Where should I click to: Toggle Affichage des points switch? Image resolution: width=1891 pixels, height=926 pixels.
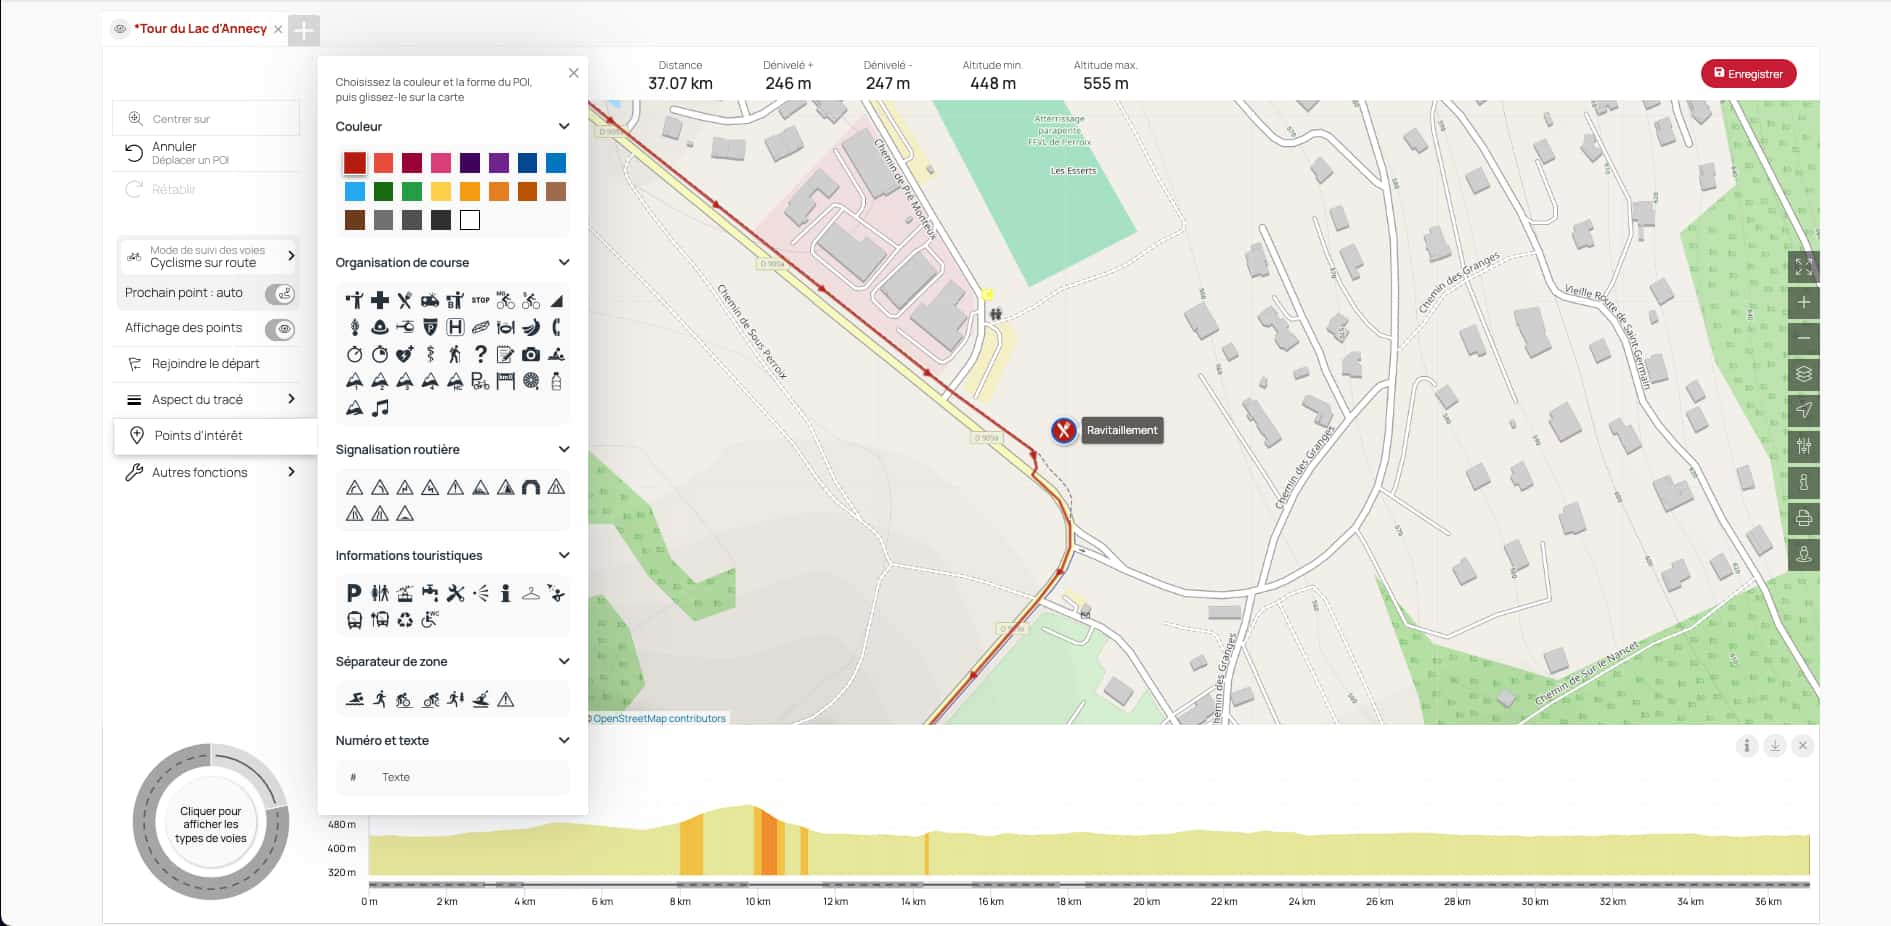(x=280, y=329)
